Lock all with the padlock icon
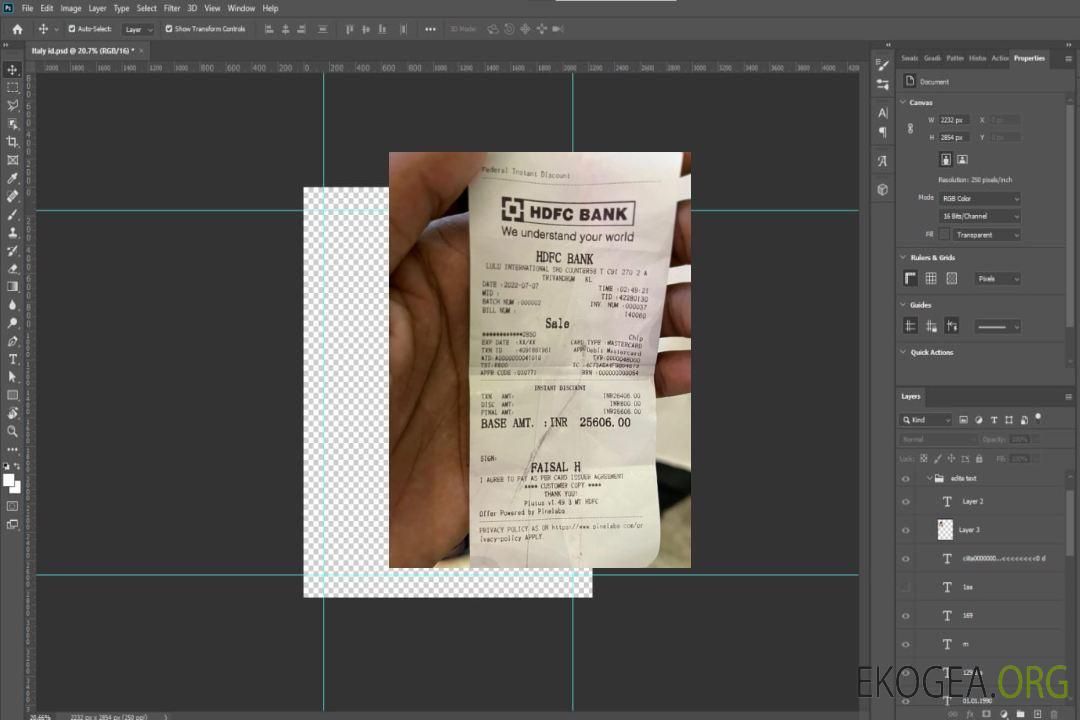The height and width of the screenshot is (720, 1080). 979,458
